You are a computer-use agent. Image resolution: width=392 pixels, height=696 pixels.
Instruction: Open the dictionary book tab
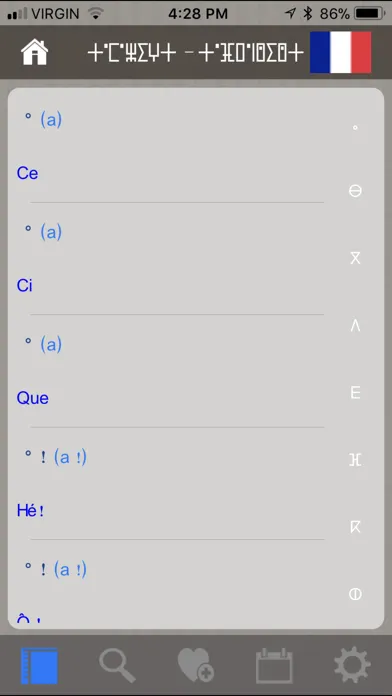coord(40,666)
